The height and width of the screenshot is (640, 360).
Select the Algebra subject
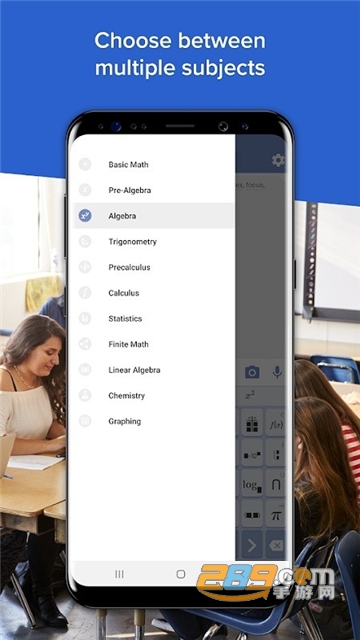click(x=153, y=216)
